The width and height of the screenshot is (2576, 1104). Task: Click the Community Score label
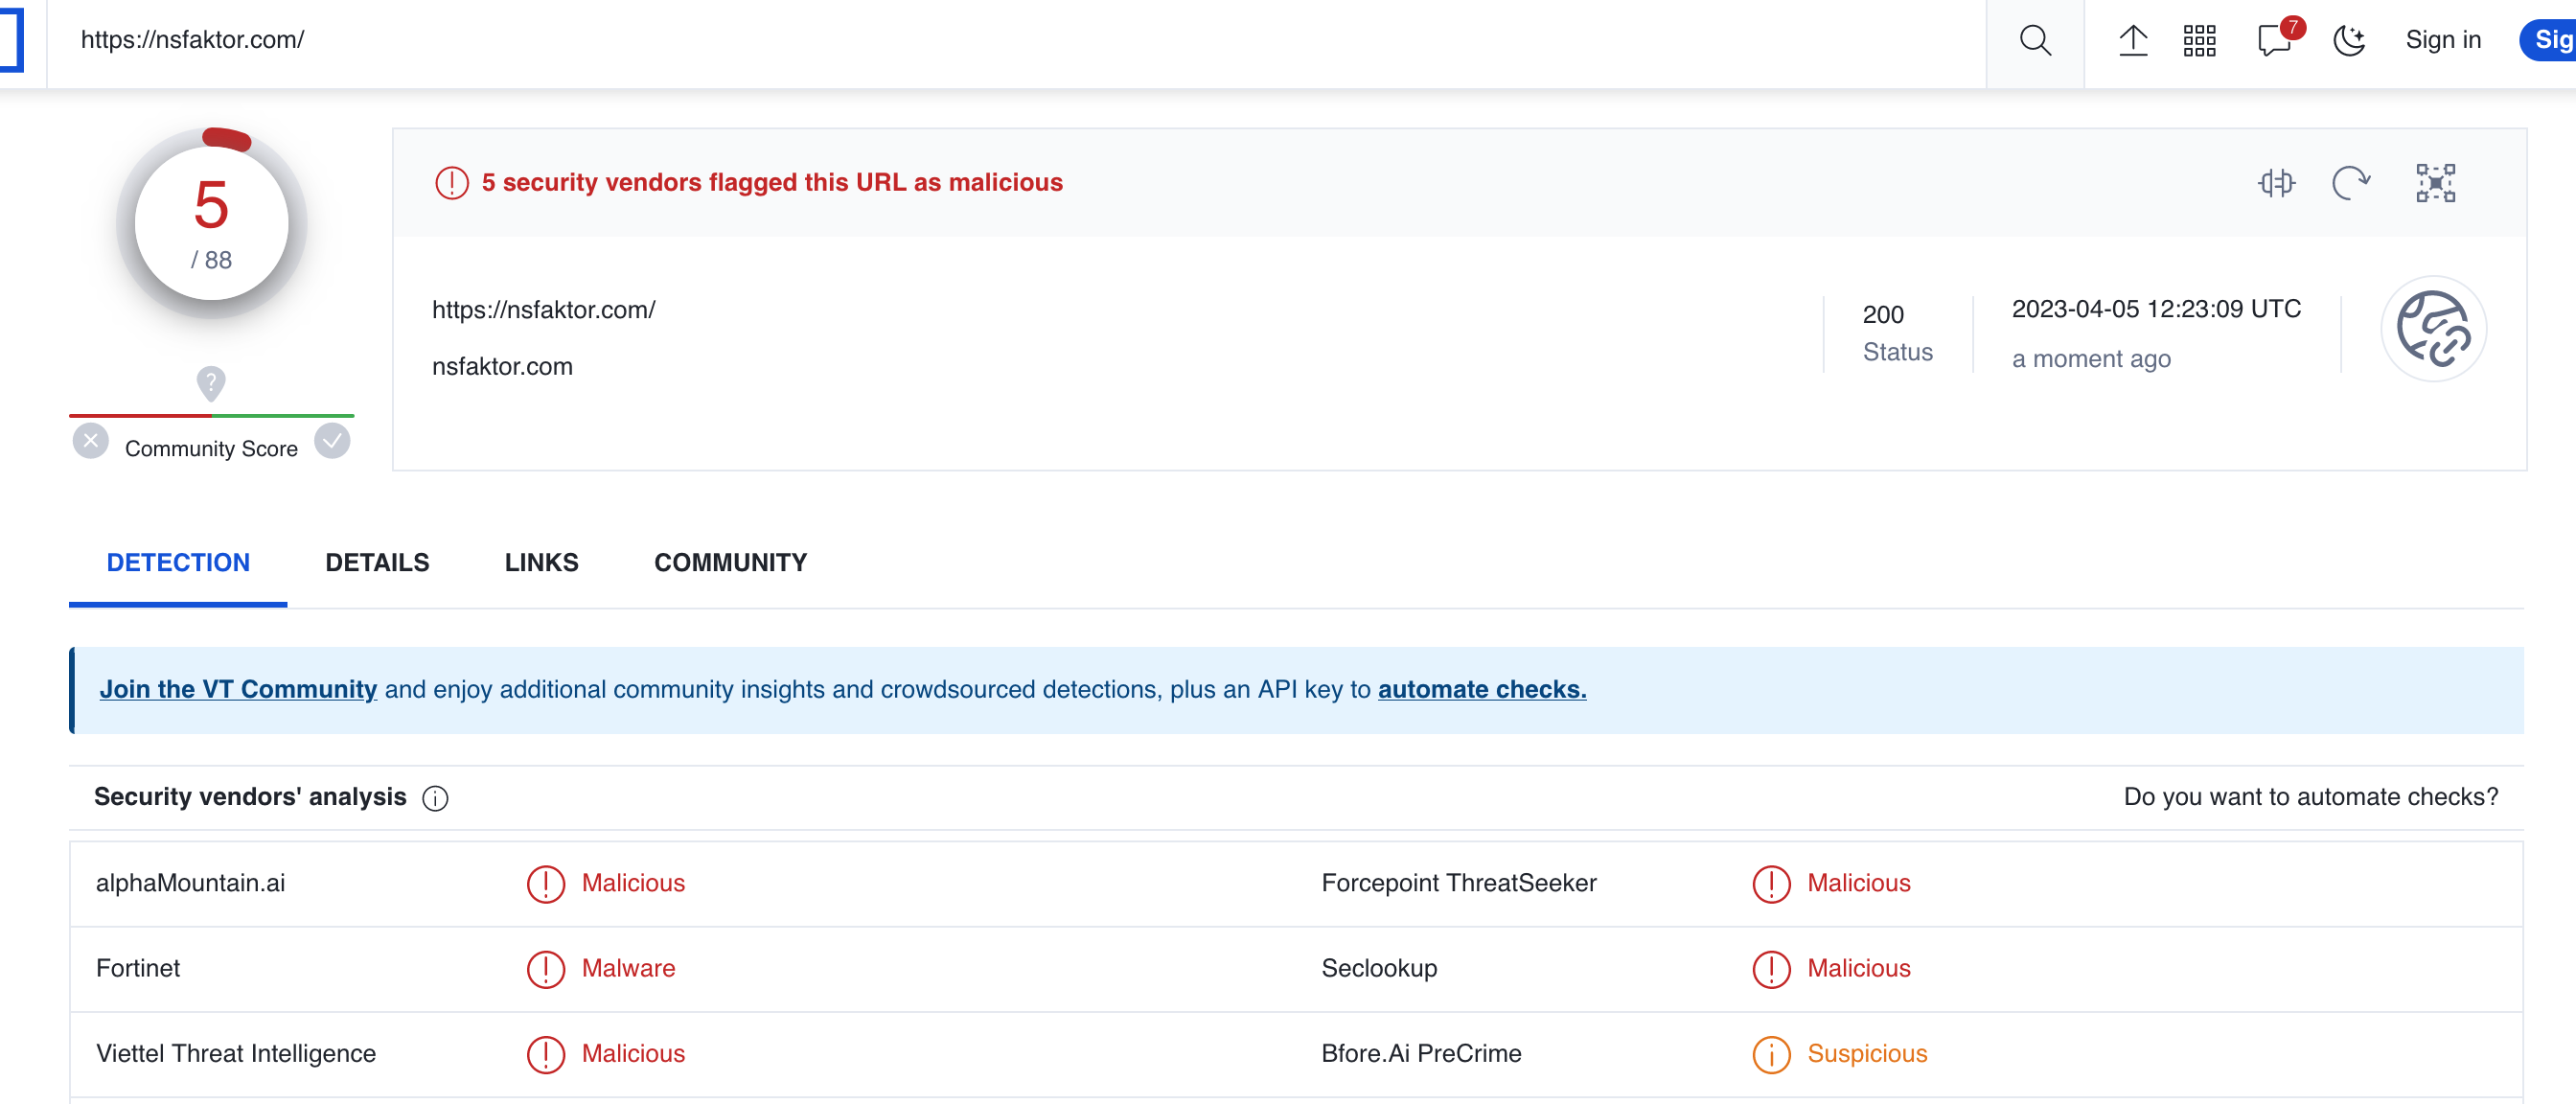coord(211,449)
